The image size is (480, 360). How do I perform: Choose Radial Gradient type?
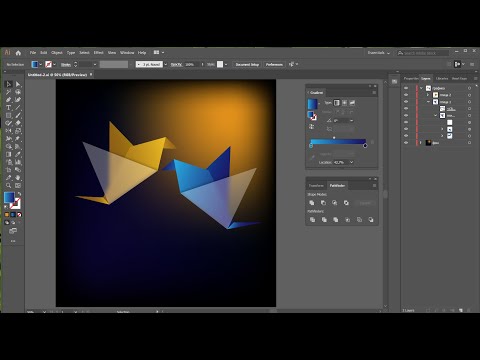click(x=344, y=103)
